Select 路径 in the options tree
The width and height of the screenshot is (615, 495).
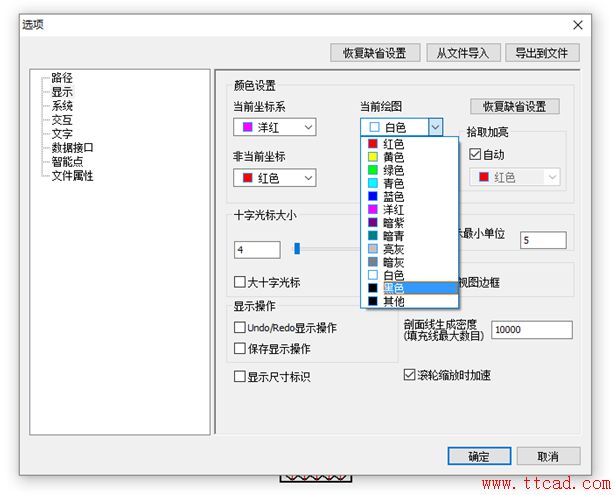click(x=62, y=78)
